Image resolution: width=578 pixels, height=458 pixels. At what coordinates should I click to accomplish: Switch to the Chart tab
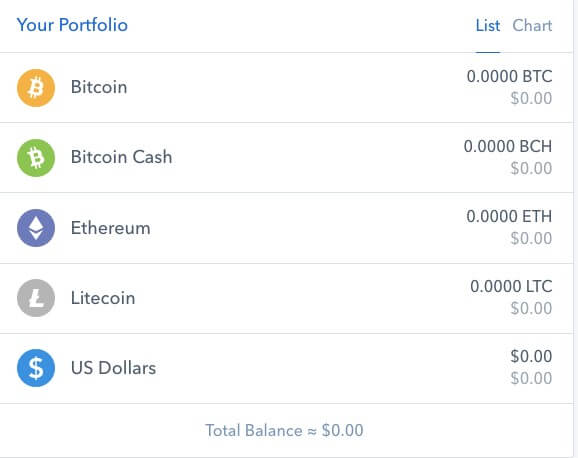(x=532, y=25)
